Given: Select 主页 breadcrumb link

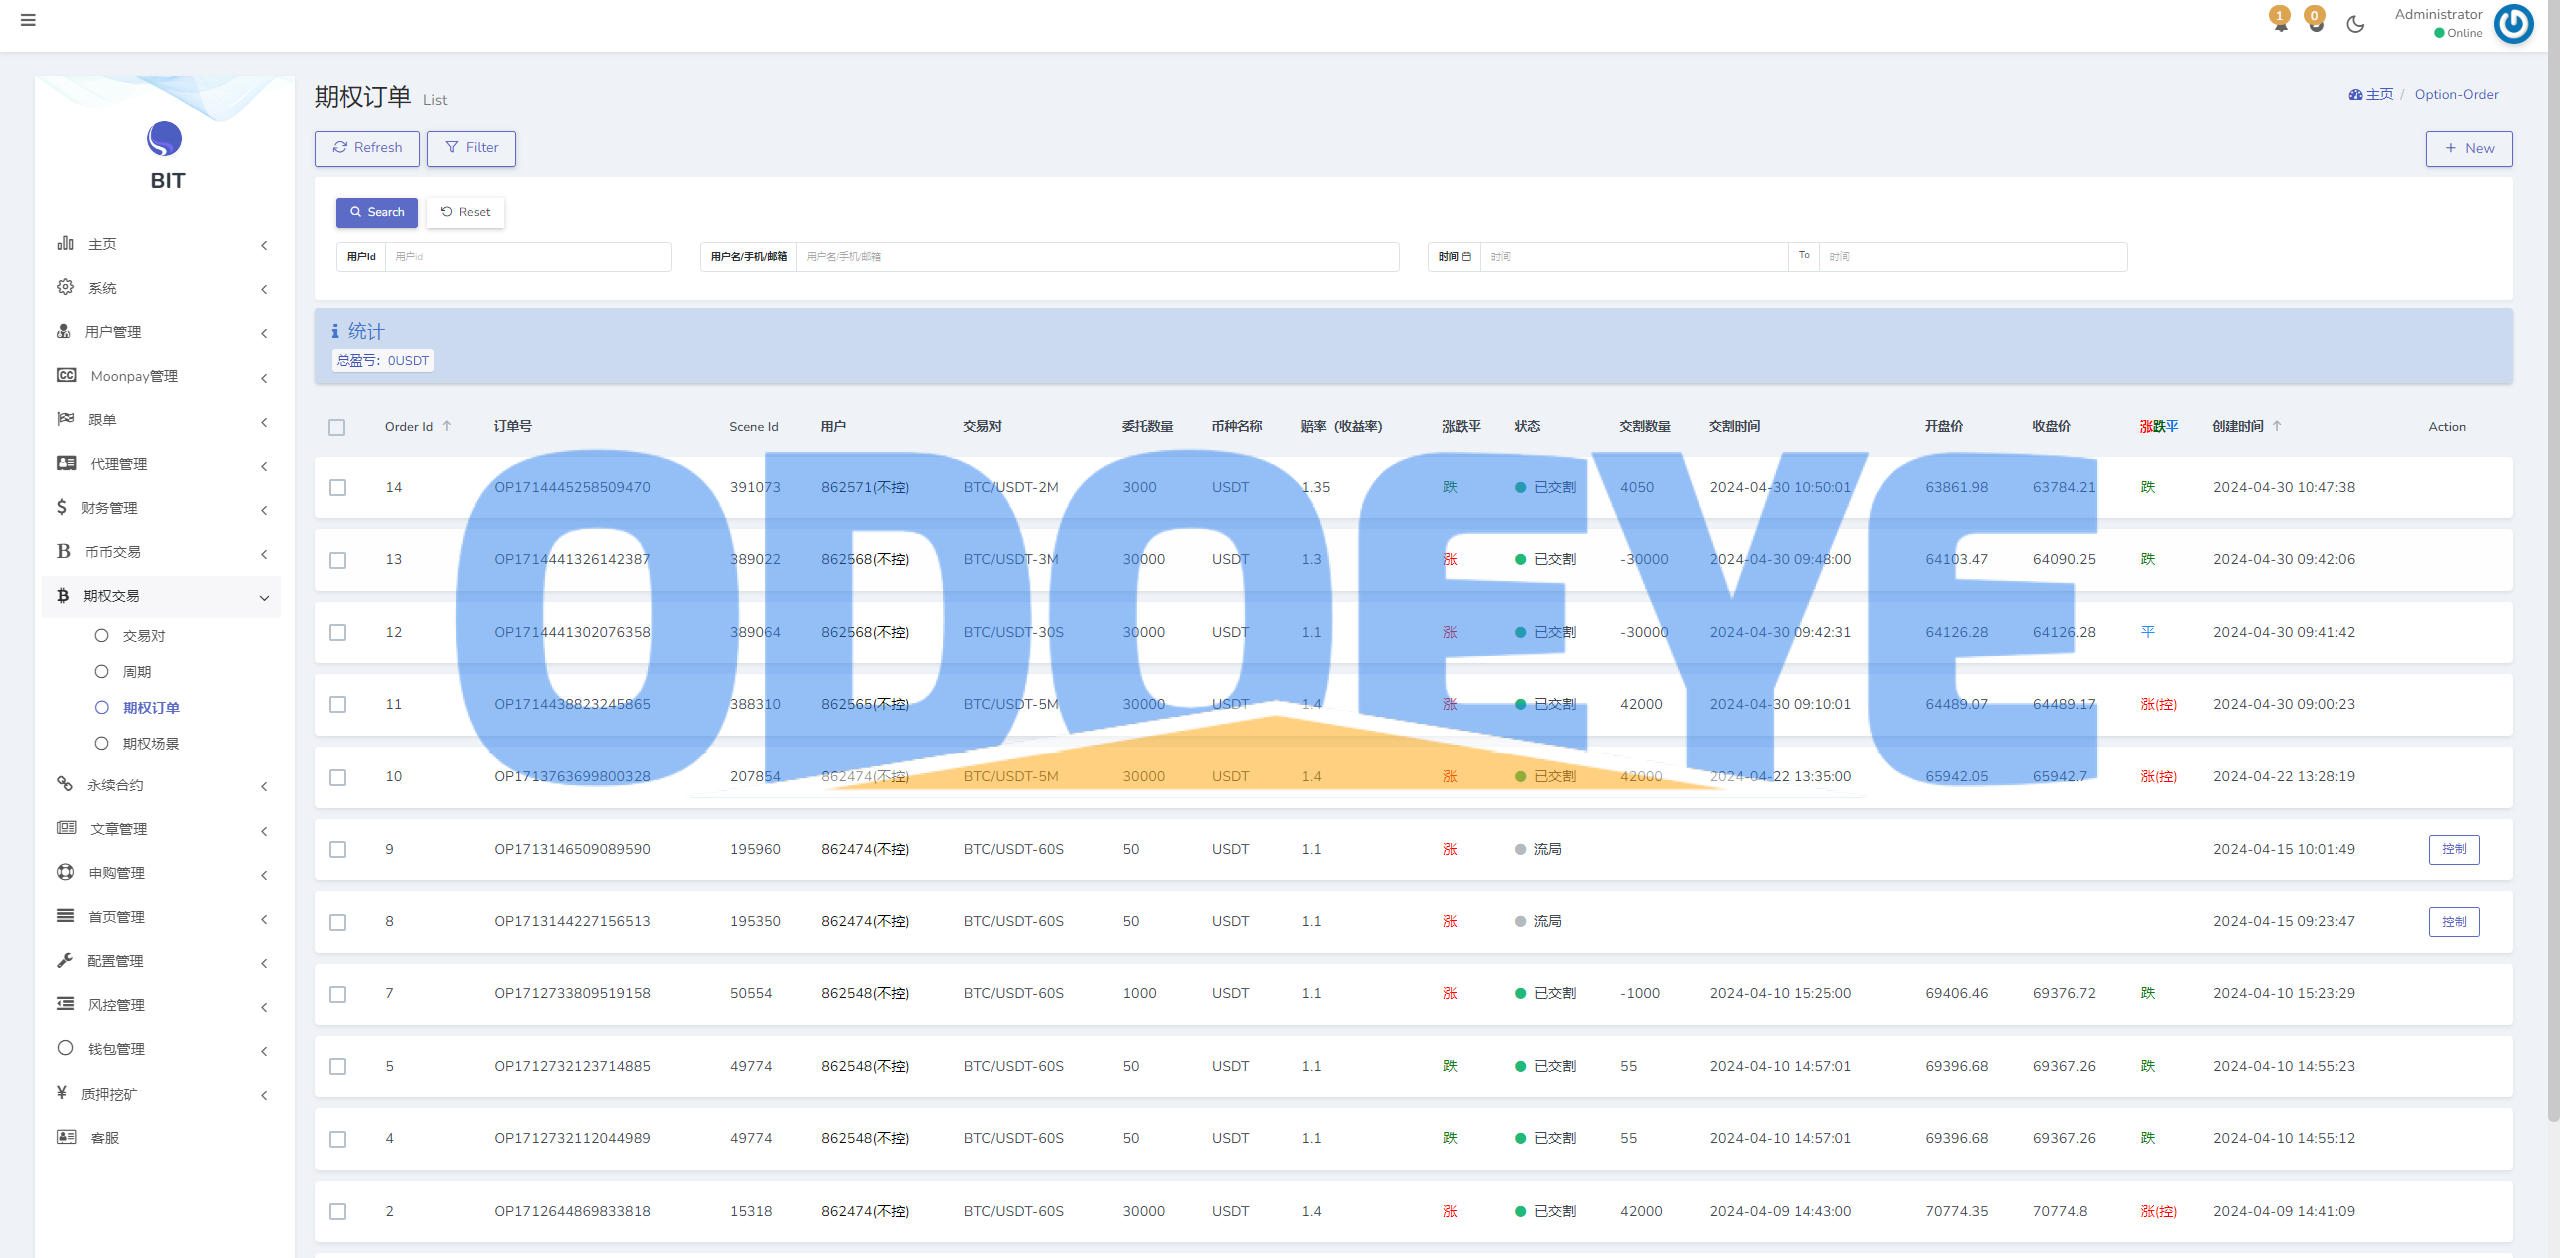Looking at the screenshot, I should (x=2371, y=95).
